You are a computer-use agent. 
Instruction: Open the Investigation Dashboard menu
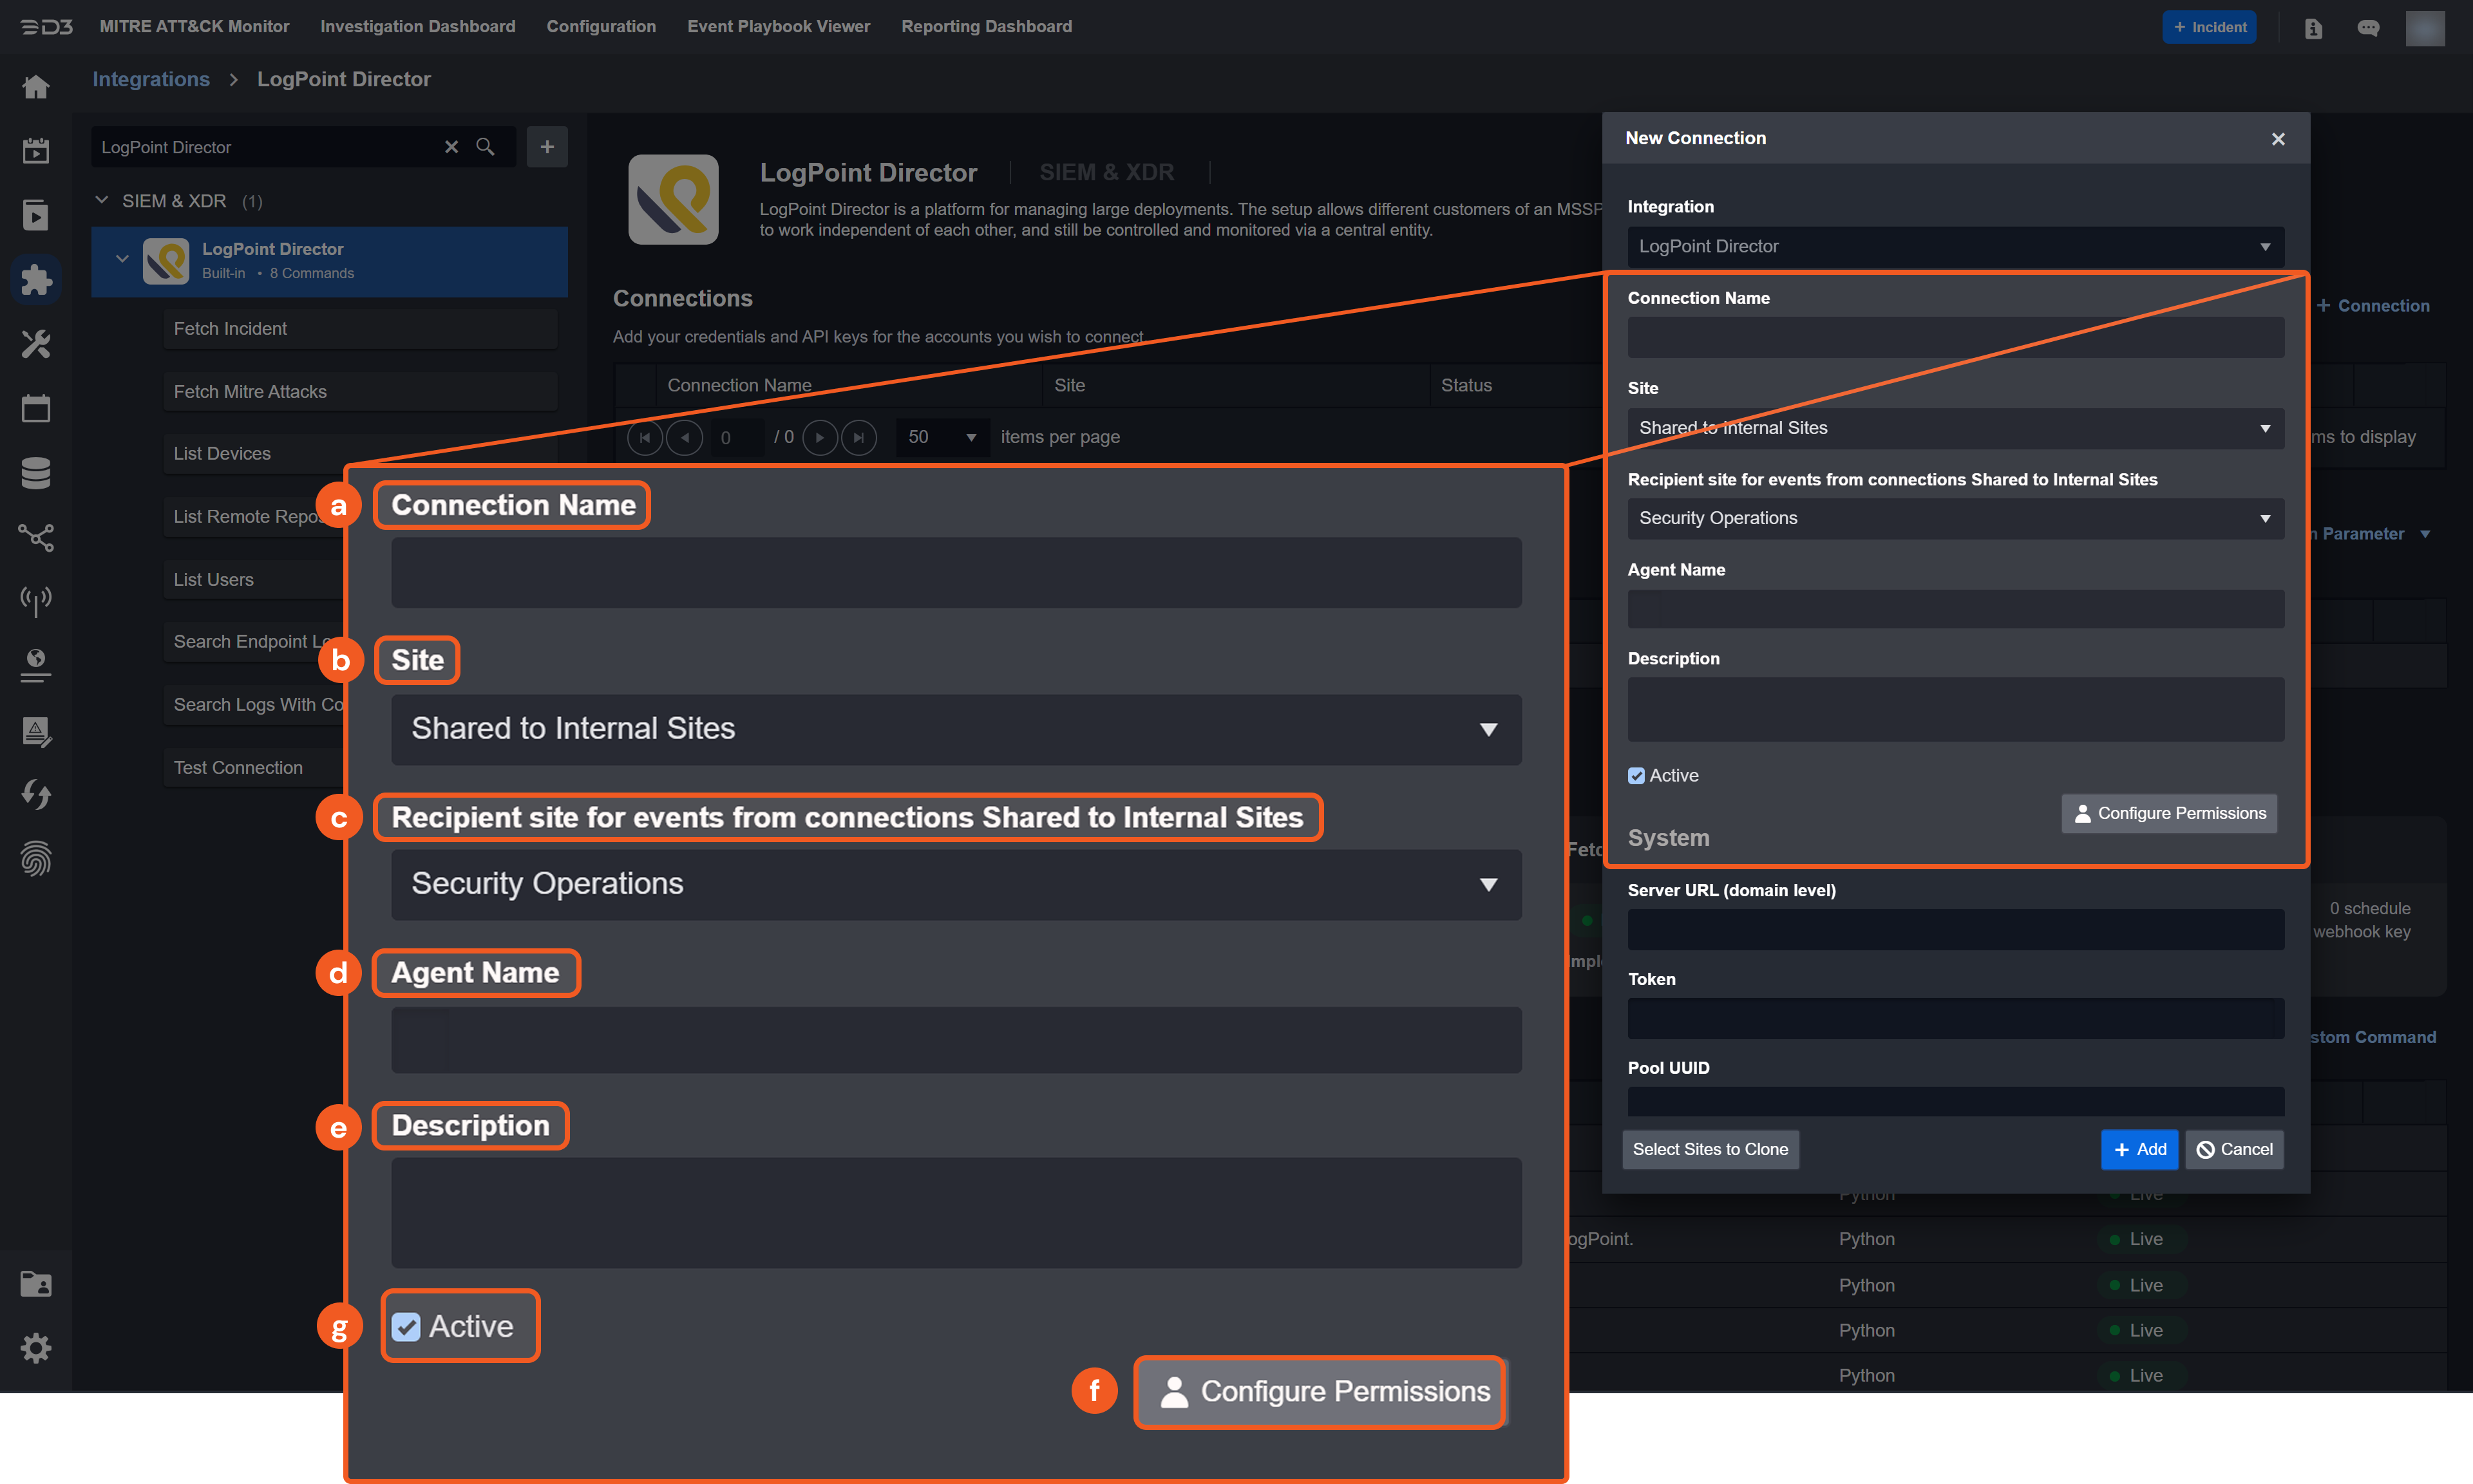(417, 26)
